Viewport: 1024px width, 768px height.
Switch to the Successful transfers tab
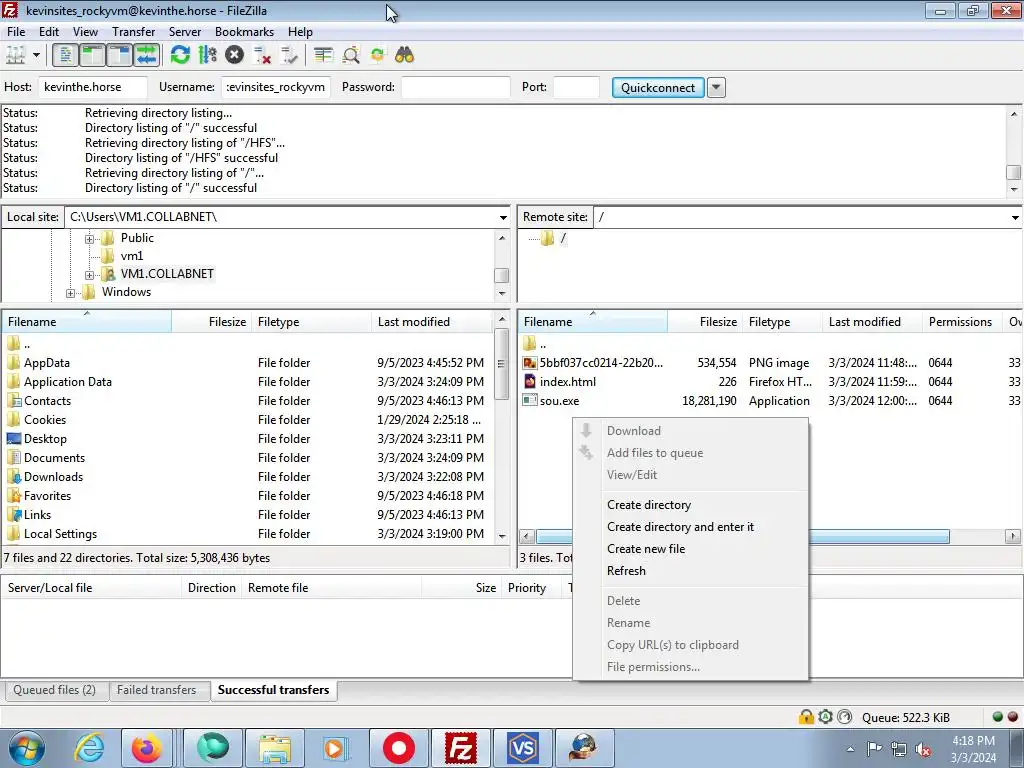(x=274, y=690)
